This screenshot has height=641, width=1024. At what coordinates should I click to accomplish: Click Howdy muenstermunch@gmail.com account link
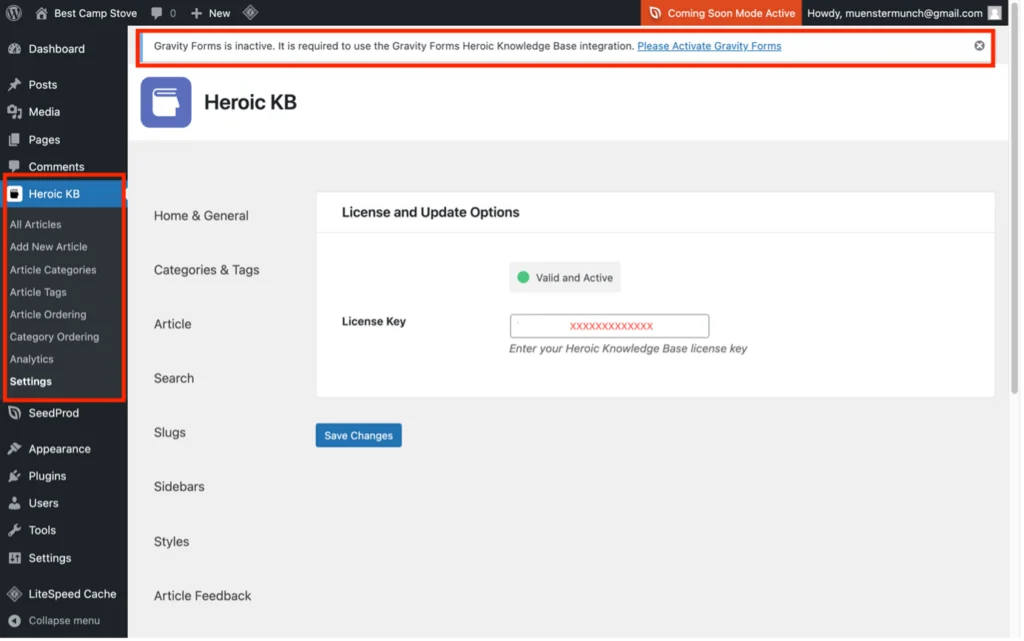895,13
